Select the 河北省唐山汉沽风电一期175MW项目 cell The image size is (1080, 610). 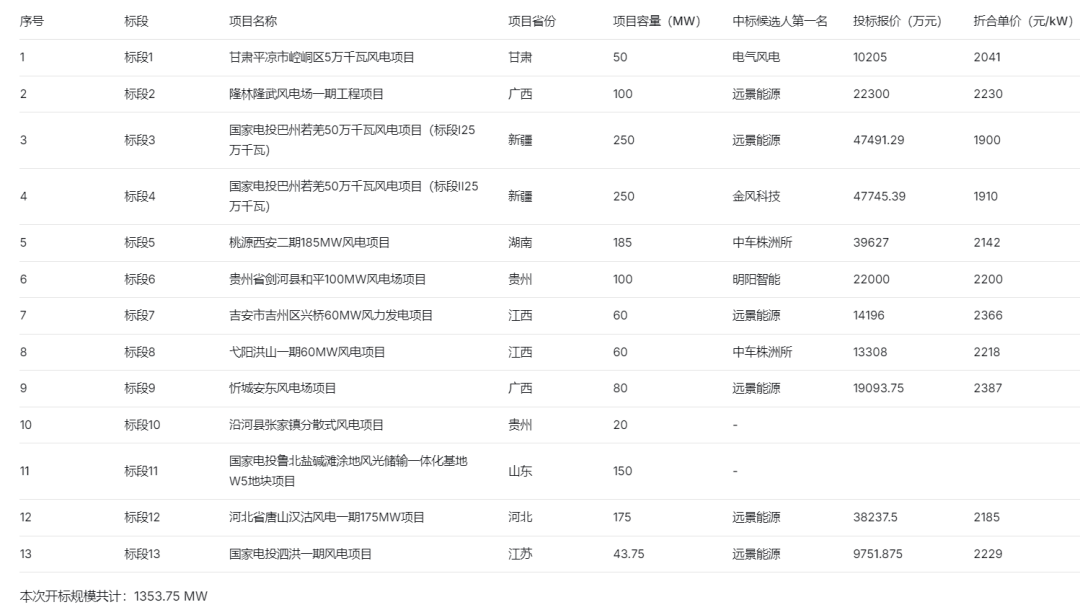327,517
